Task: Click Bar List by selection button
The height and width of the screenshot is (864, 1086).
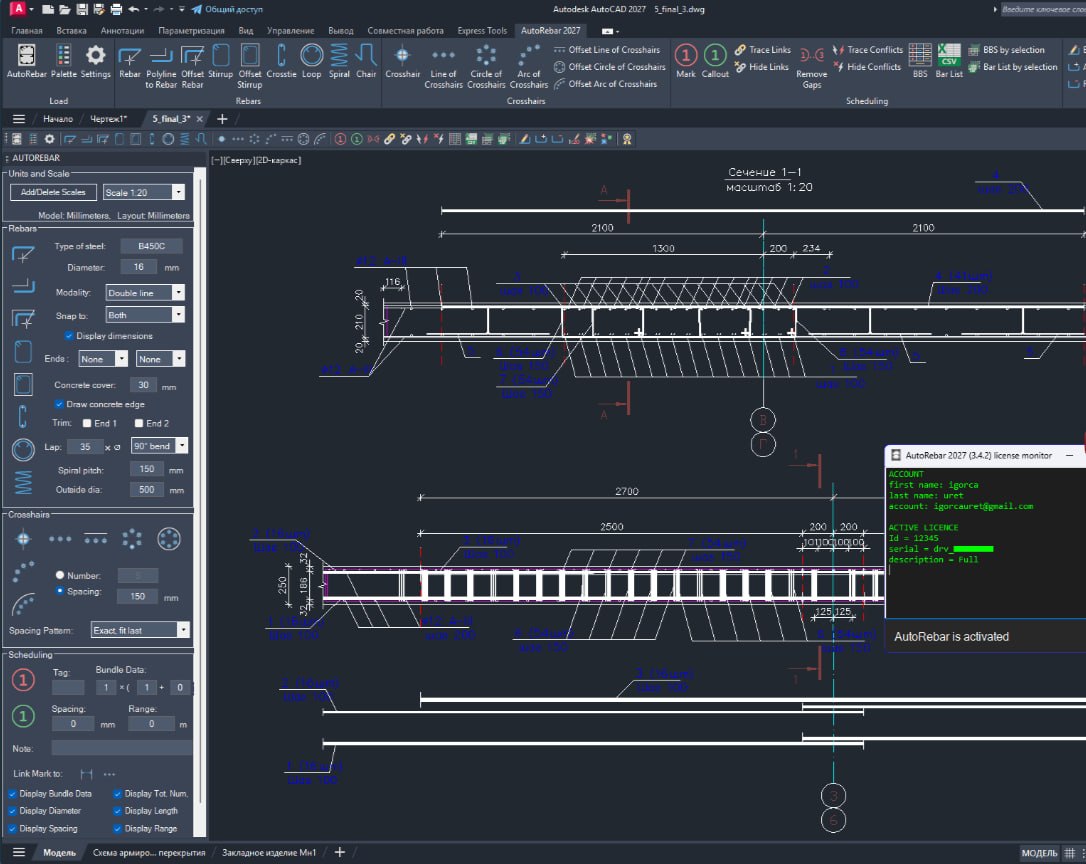Action: (1013, 67)
